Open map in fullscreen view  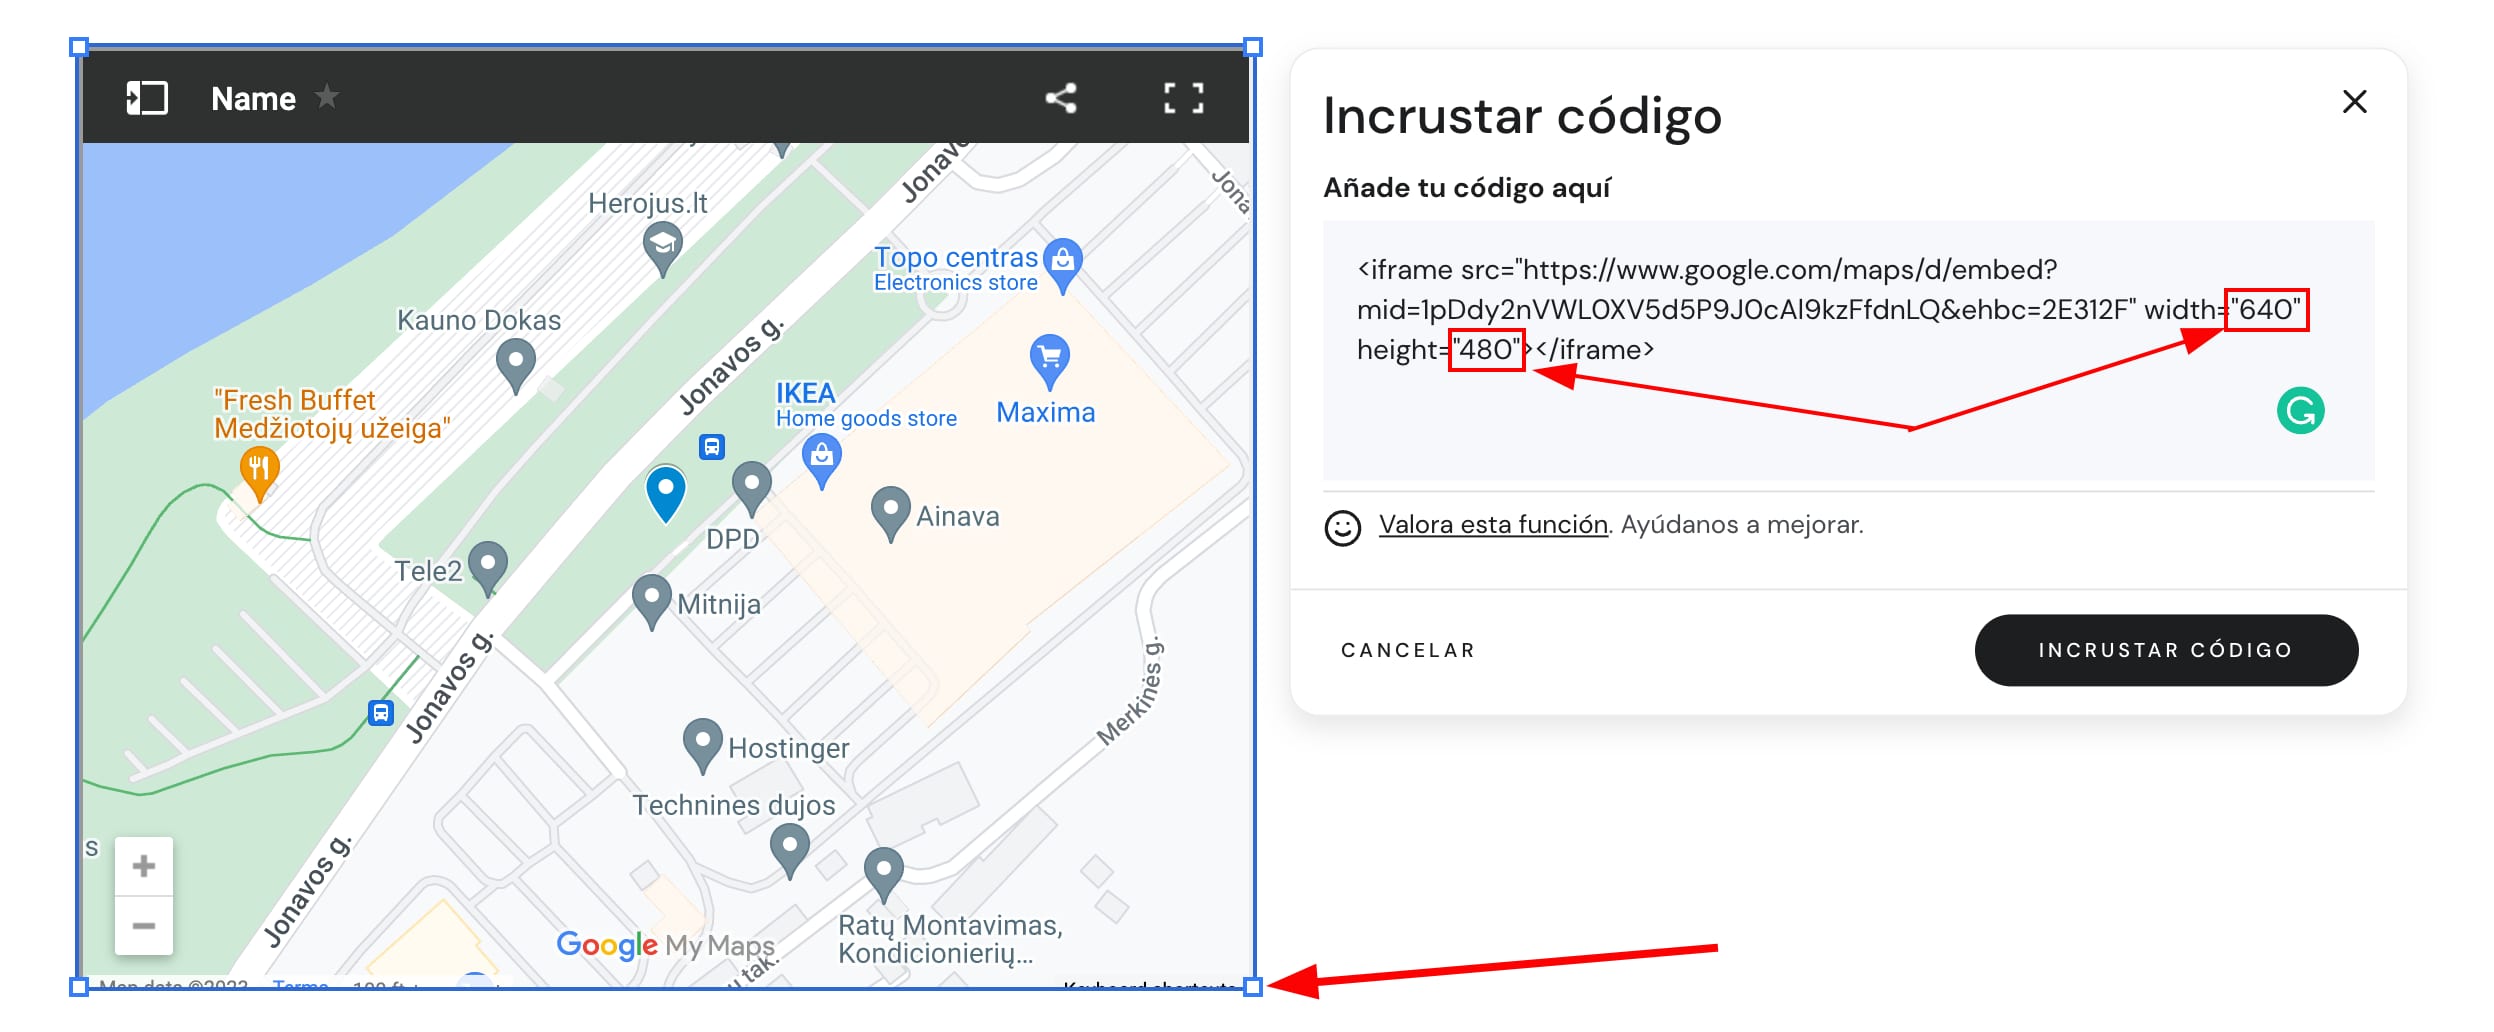1183,98
